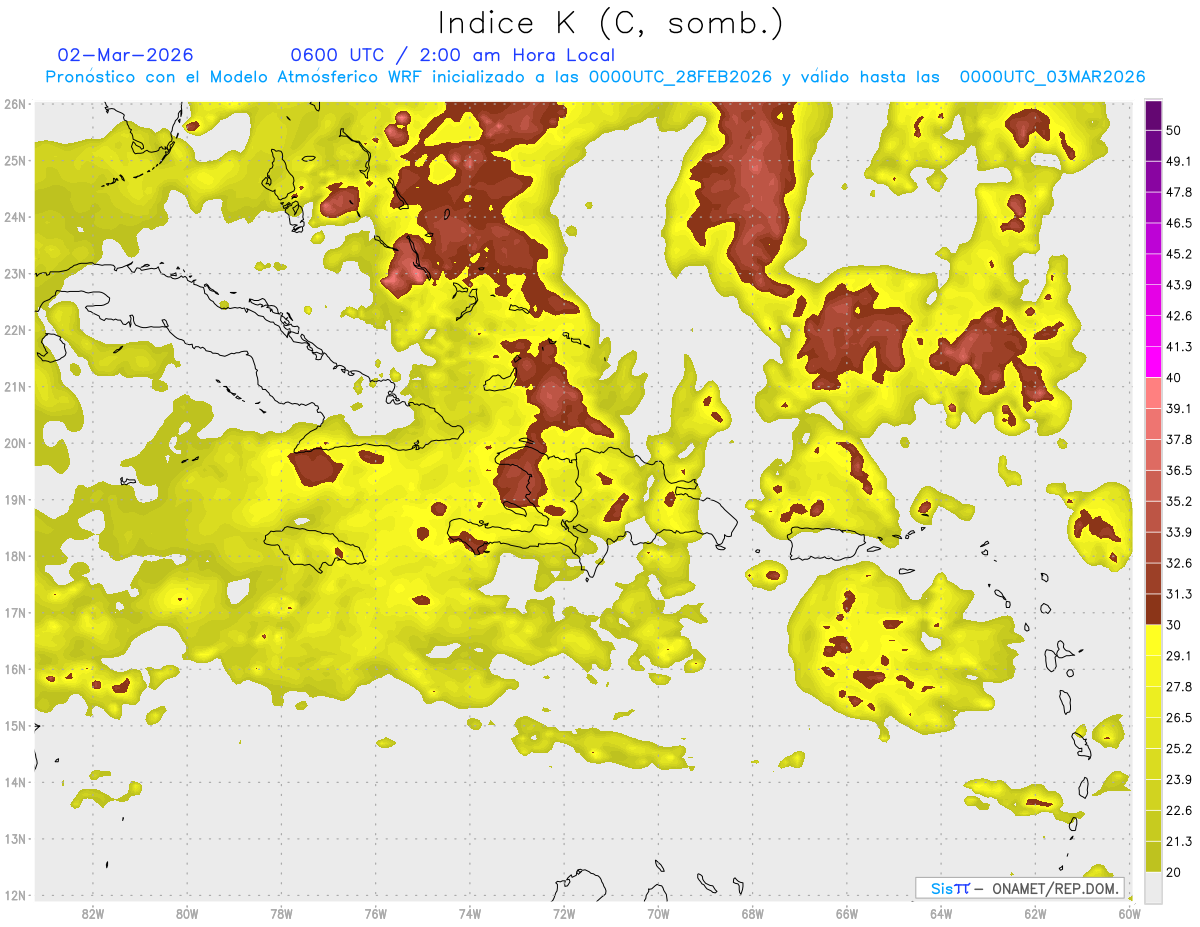Pick the 22.6 color scale value
The image size is (1200, 927).
pyautogui.click(x=1179, y=811)
